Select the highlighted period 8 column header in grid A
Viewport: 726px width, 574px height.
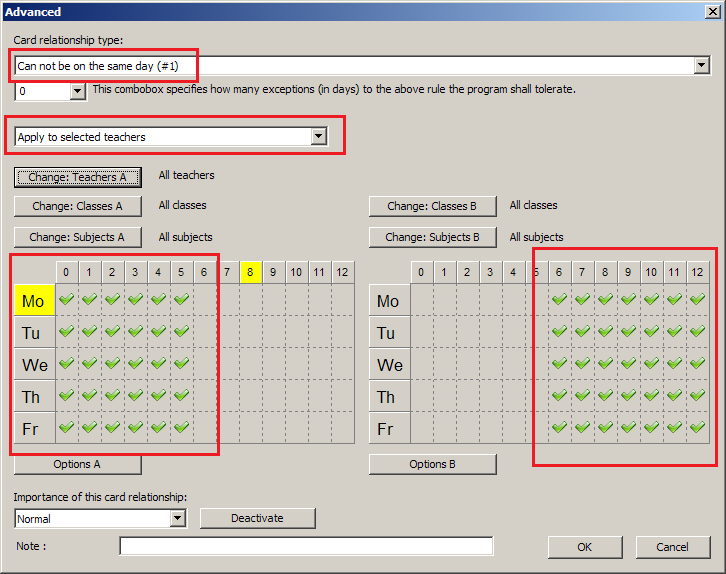coord(250,272)
